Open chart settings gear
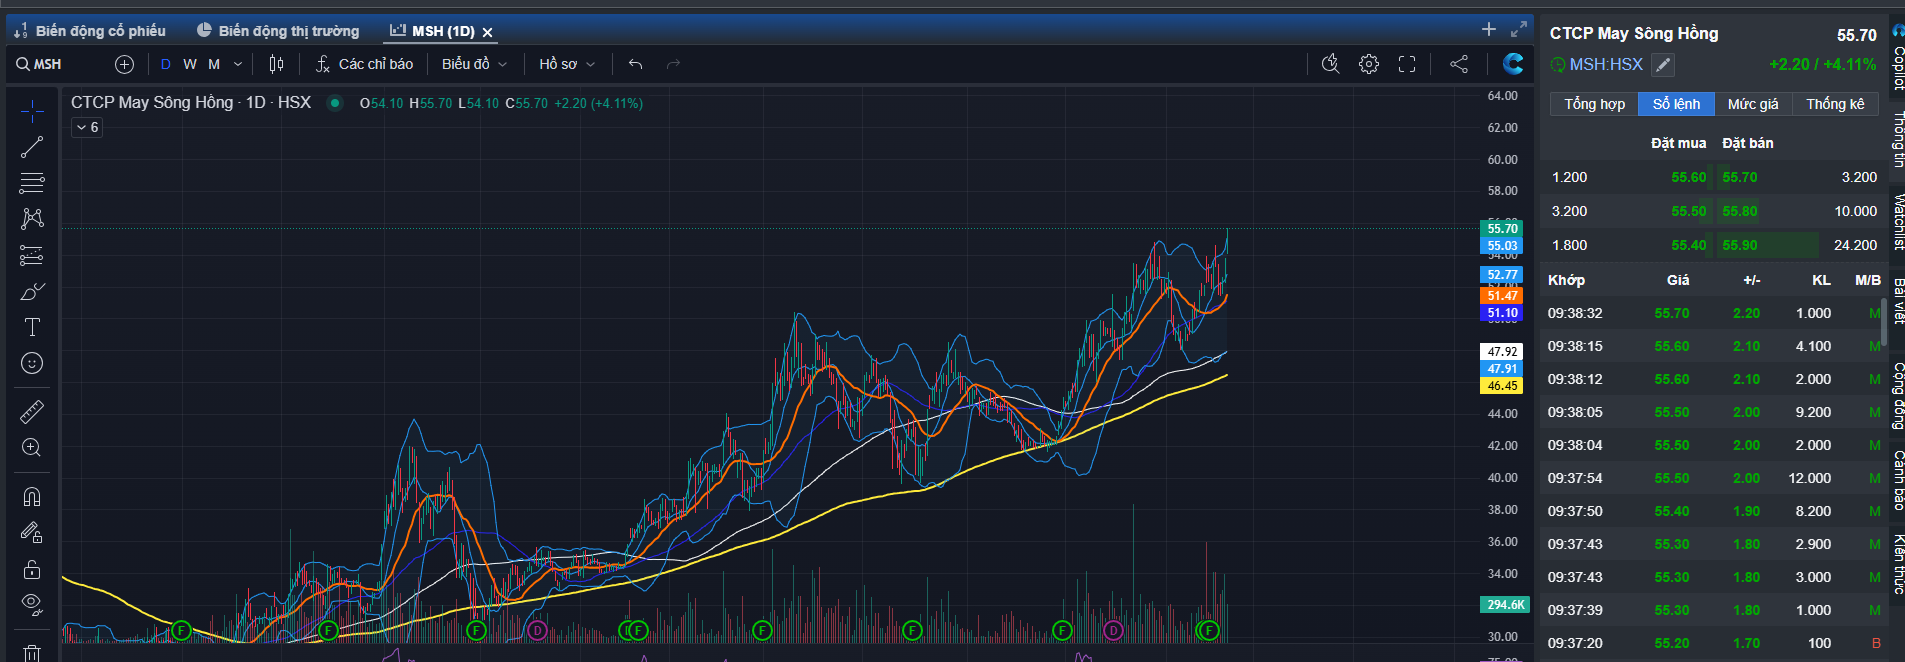 [1369, 64]
